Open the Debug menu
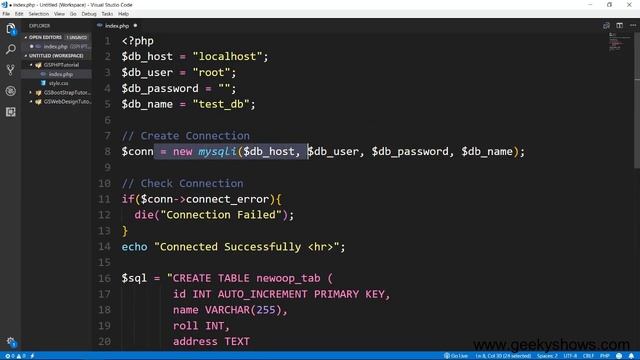 point(89,14)
